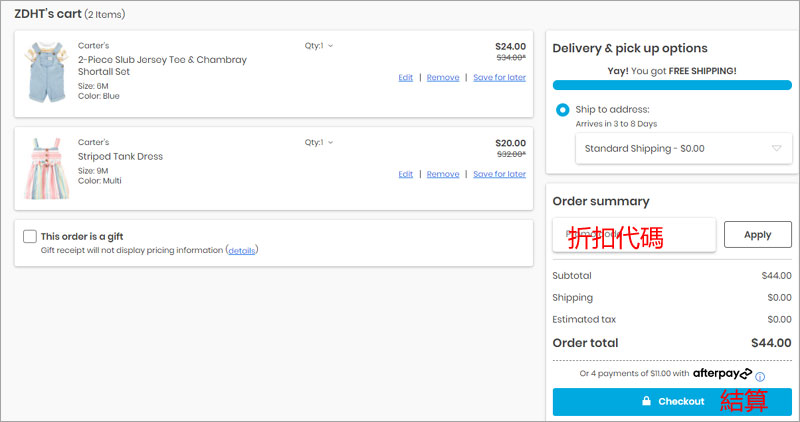800x422 pixels.
Task: Click the lock icon on Checkout button
Action: coord(646,401)
